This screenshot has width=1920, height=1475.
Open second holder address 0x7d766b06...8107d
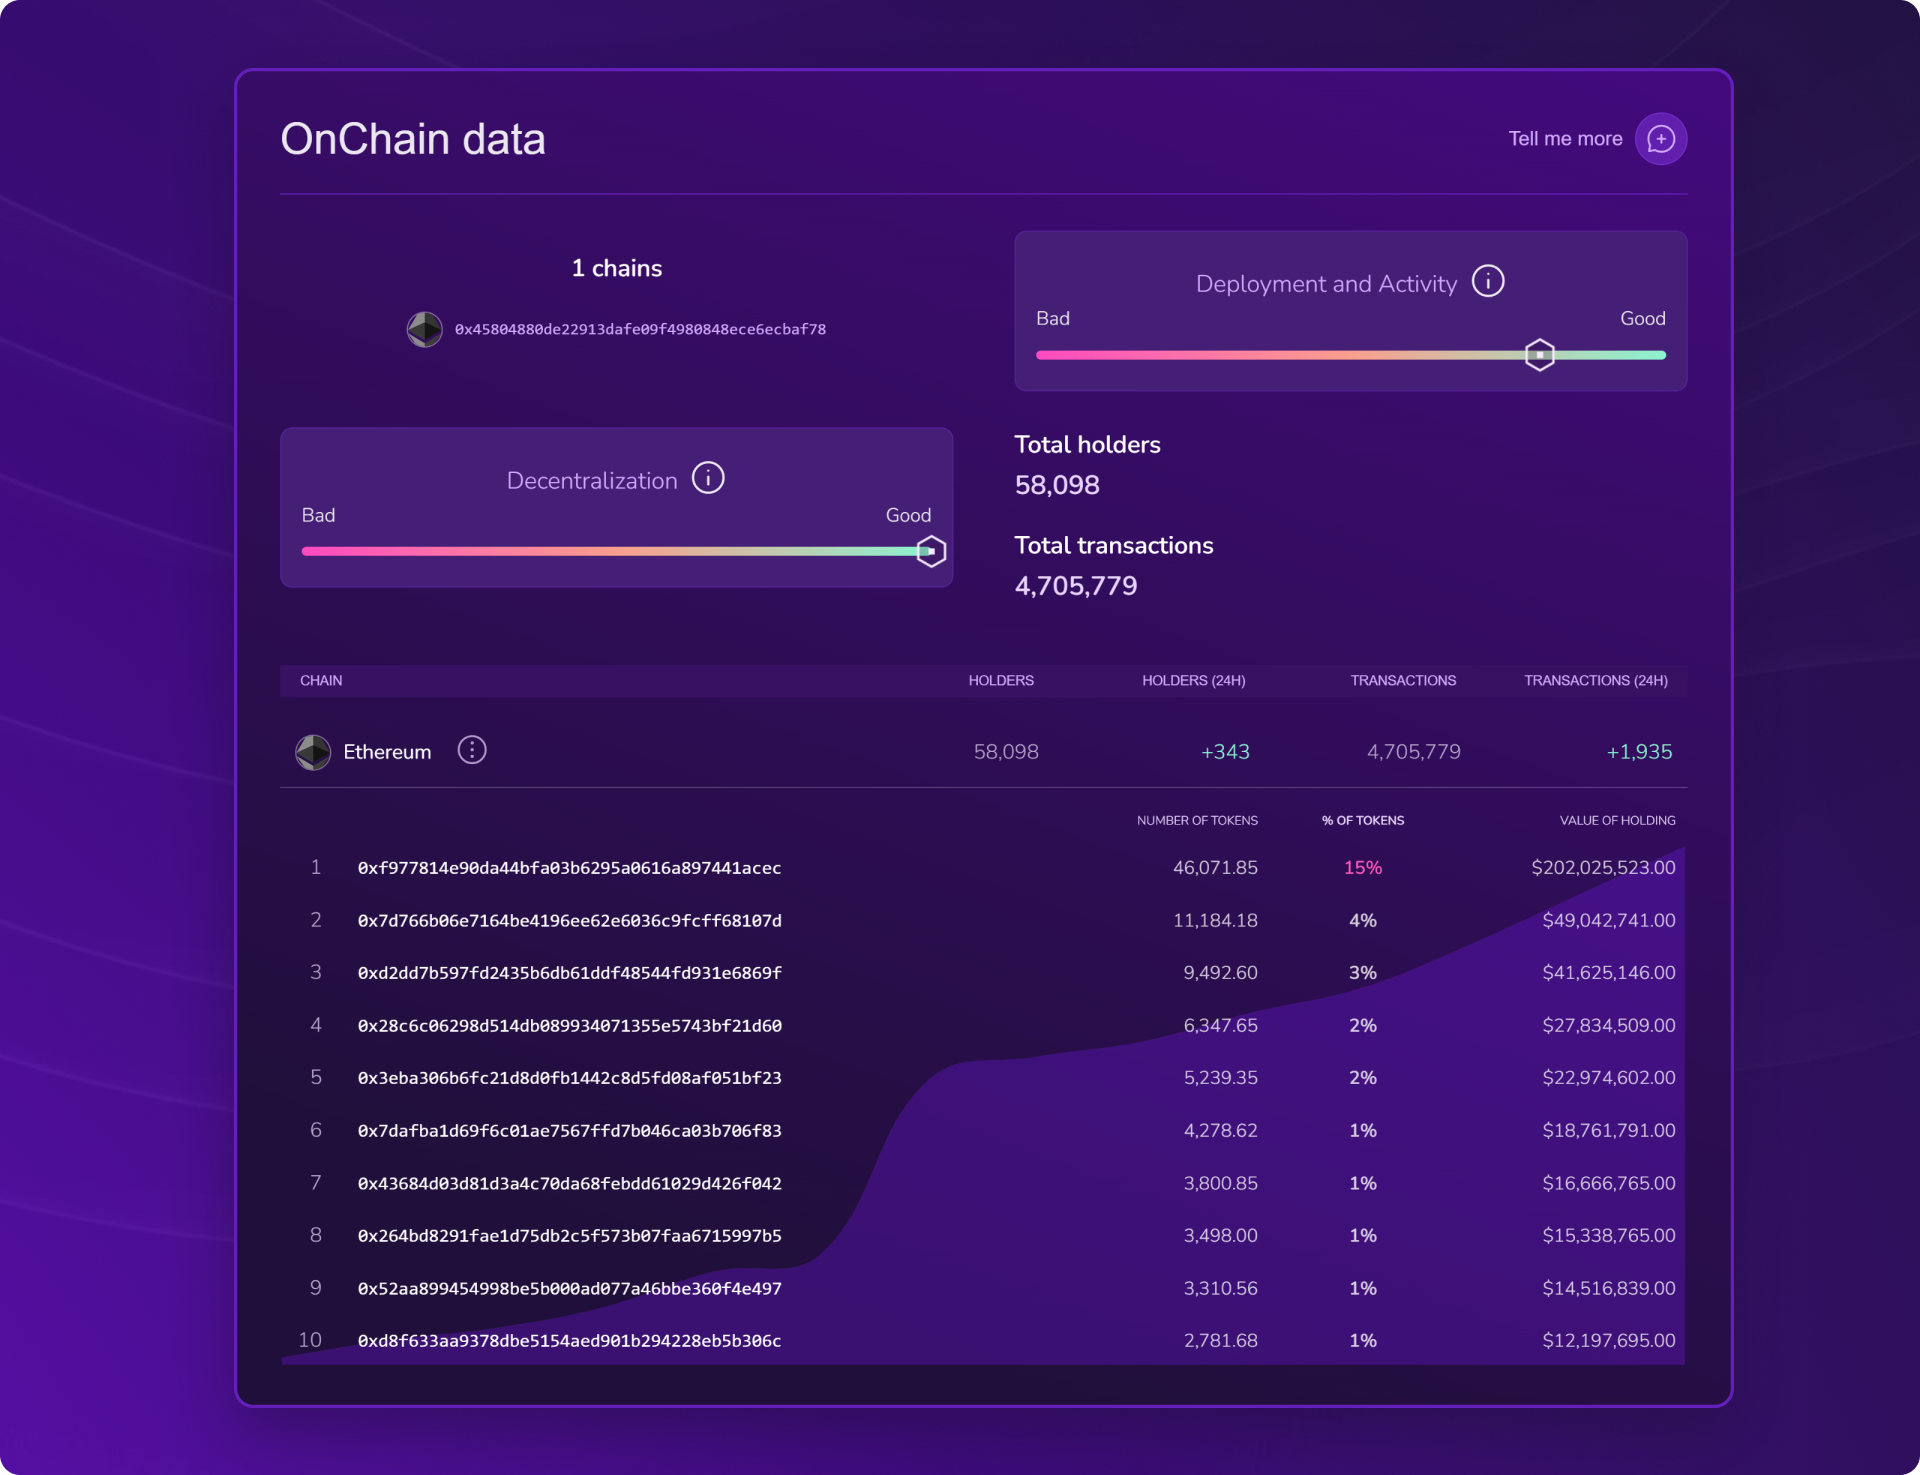[569, 920]
